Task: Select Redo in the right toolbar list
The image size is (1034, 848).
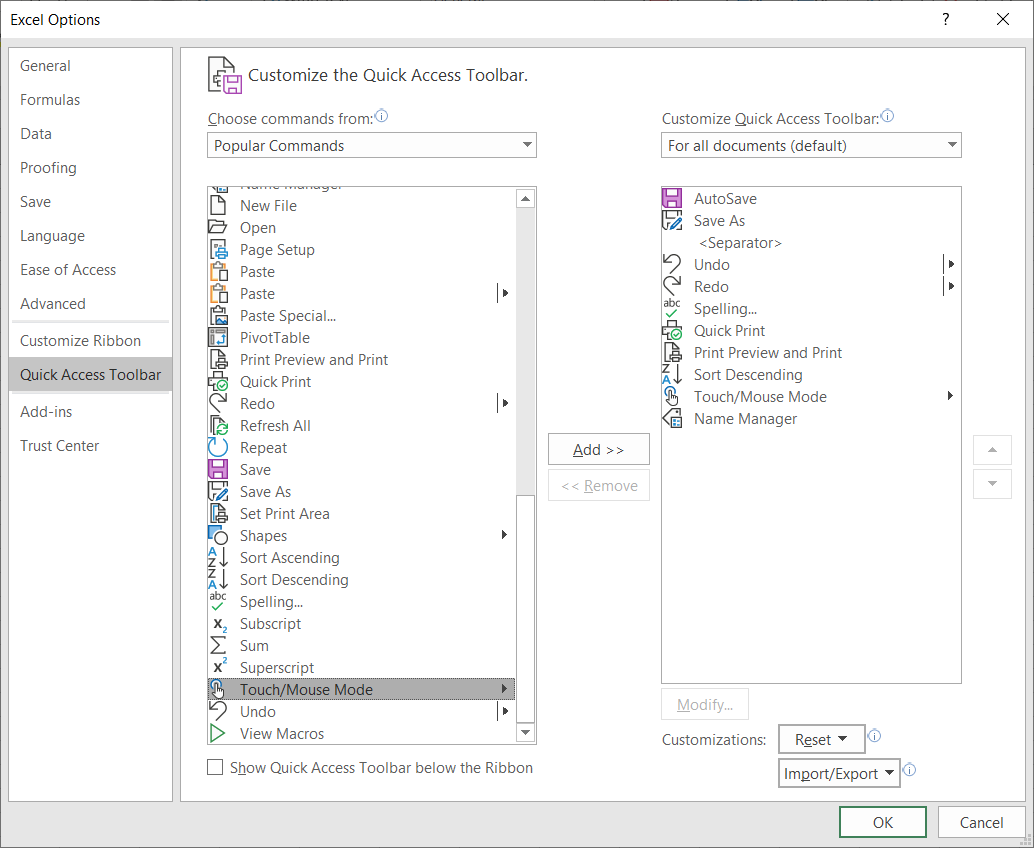Action: pyautogui.click(x=711, y=286)
